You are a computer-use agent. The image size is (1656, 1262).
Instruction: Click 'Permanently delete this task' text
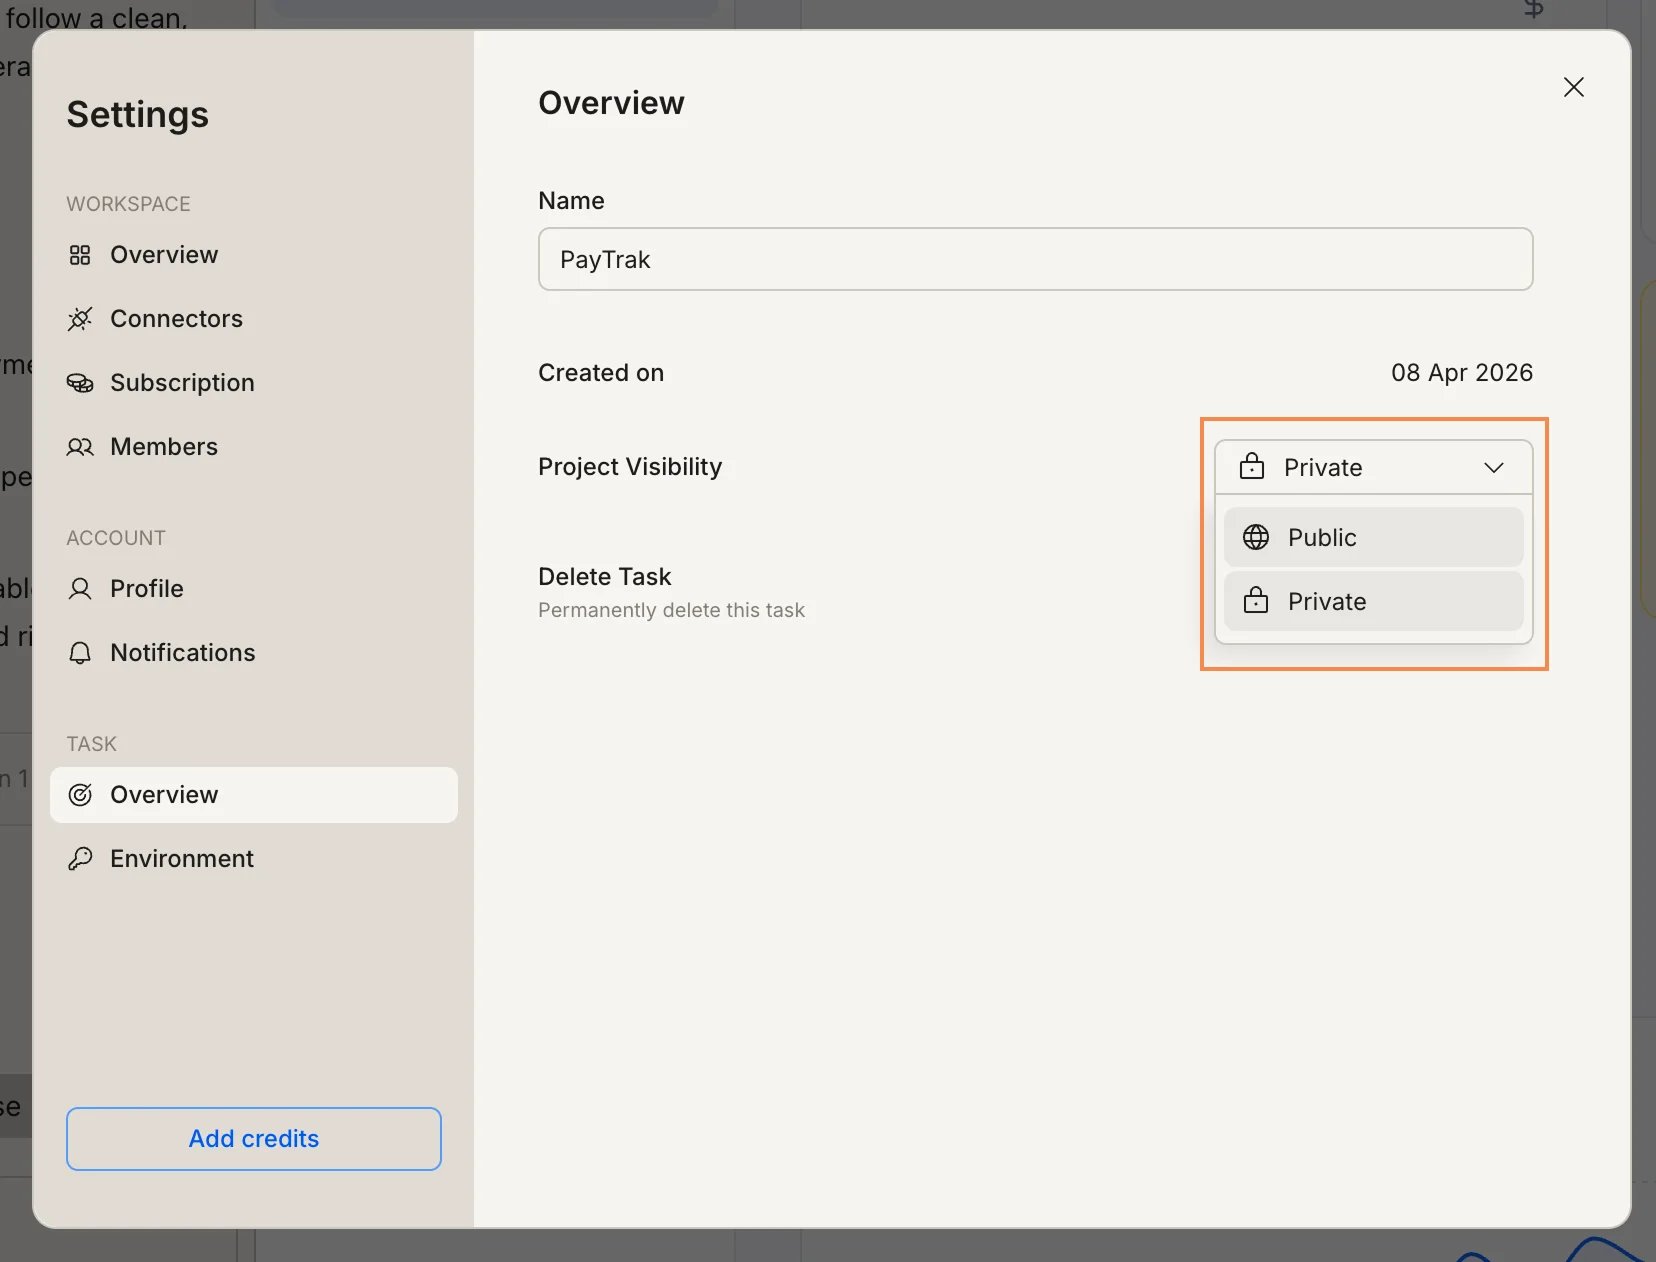671,610
